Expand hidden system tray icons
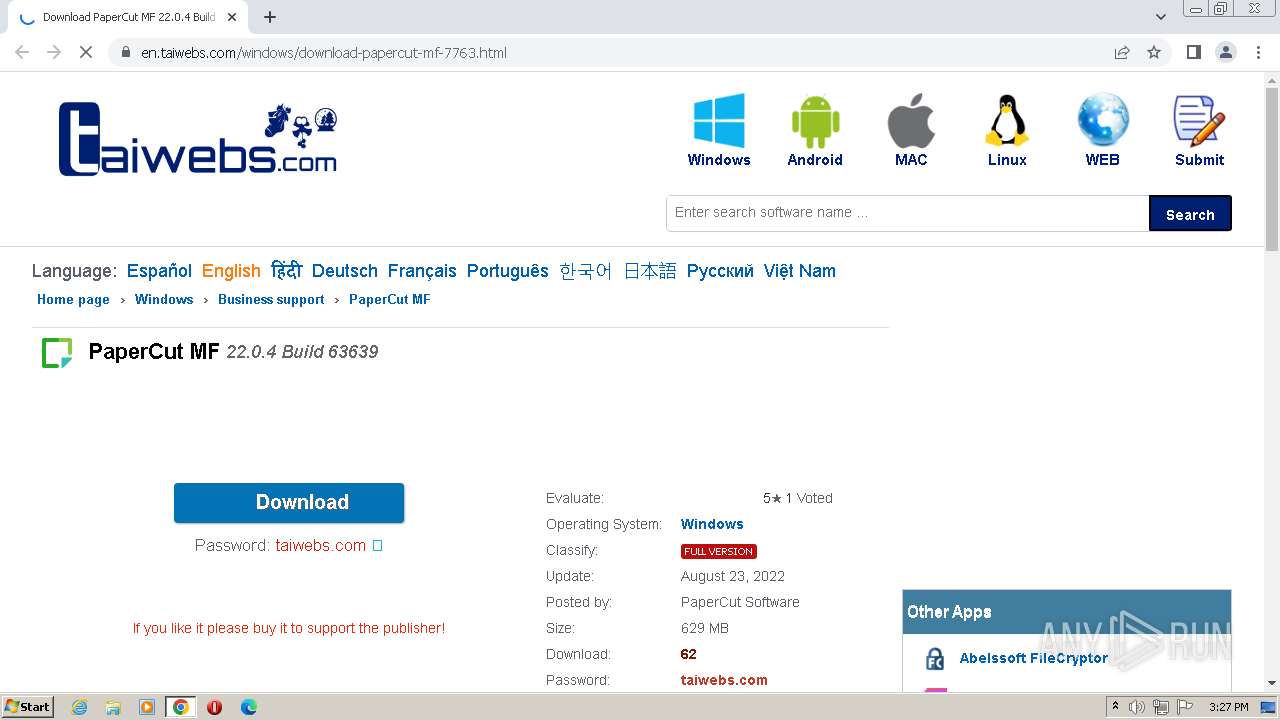The width and height of the screenshot is (1280, 720). coord(1115,707)
